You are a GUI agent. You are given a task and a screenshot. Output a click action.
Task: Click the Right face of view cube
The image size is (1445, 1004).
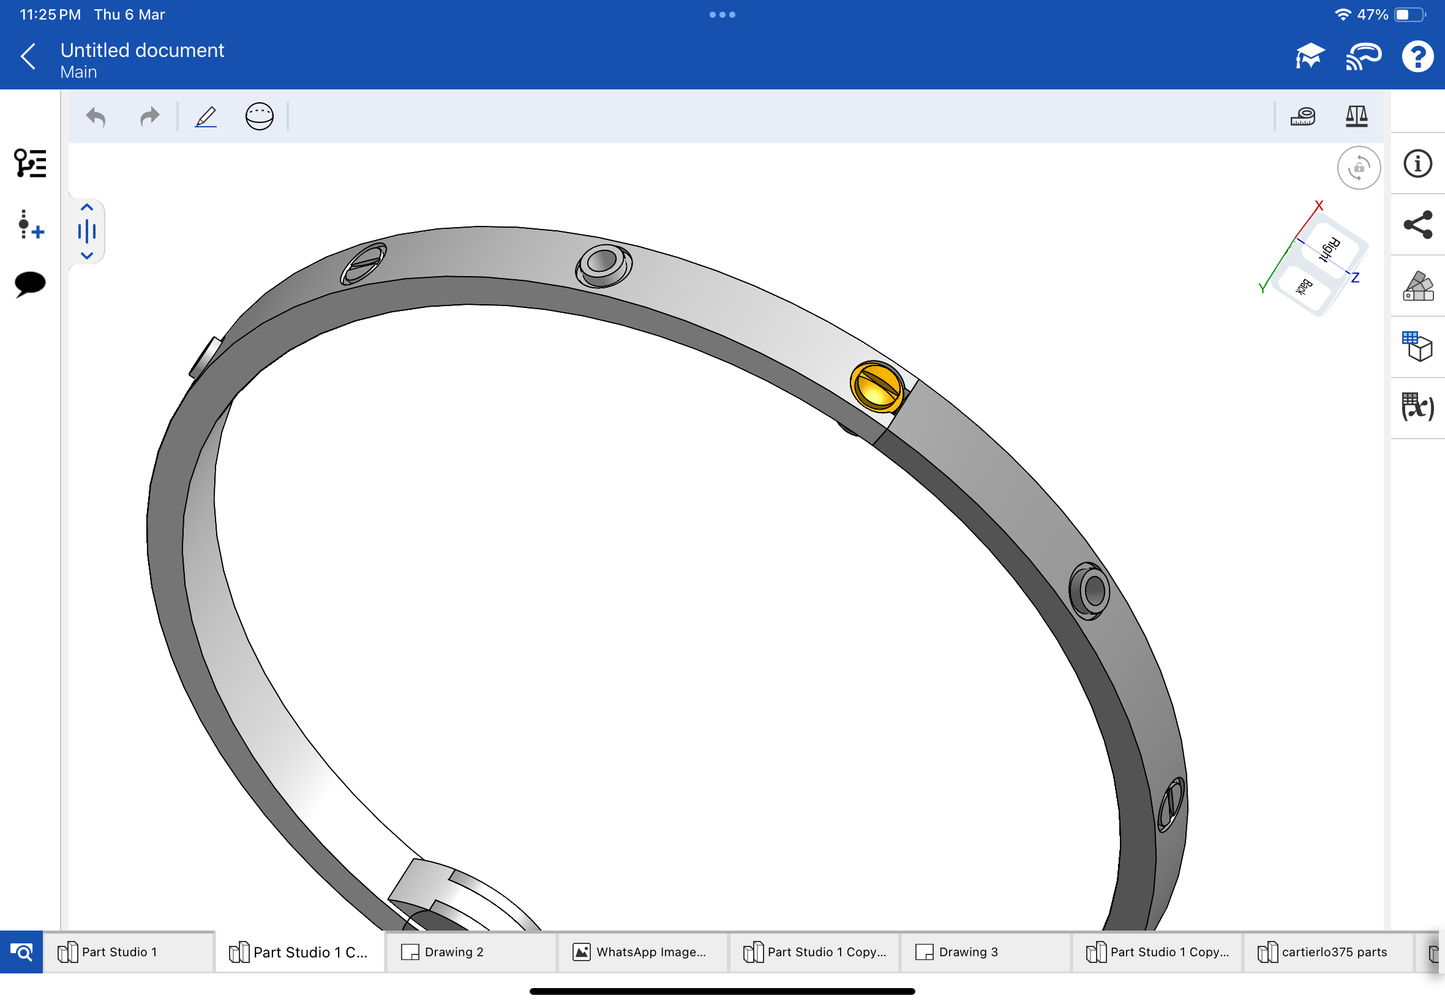click(x=1332, y=248)
